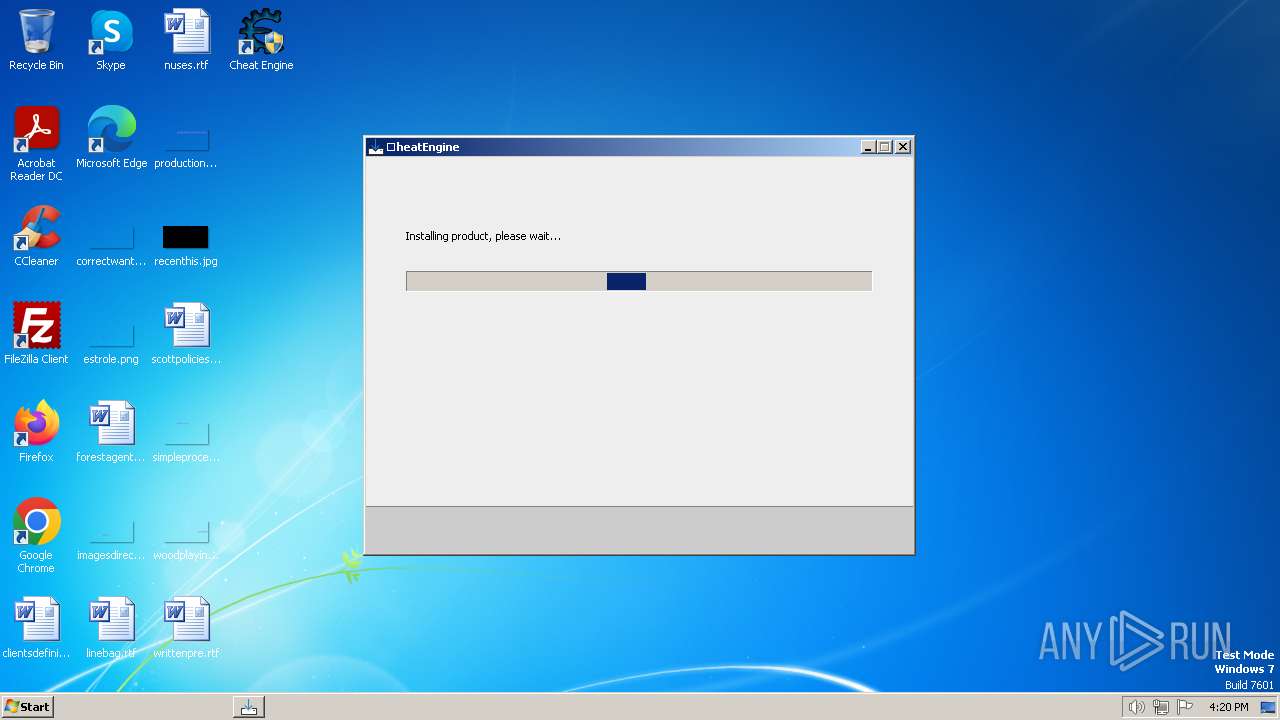Click the CheatEngine installer title bar text
1280x720 pixels.
coord(423,147)
